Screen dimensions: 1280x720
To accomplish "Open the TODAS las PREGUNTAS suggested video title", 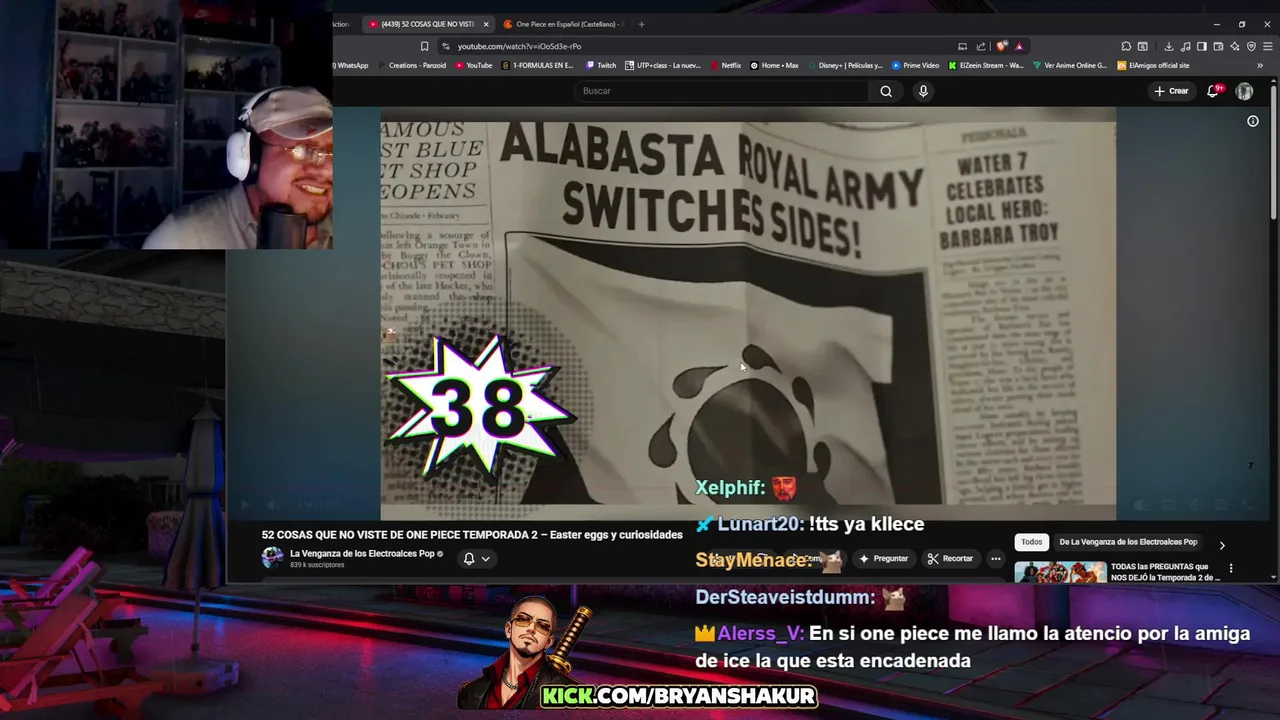I will [1165, 572].
